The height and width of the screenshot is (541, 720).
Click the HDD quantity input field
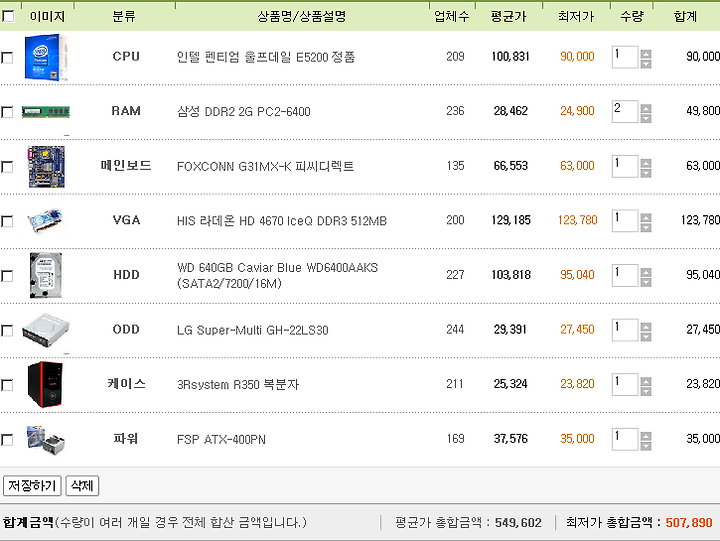625,276
